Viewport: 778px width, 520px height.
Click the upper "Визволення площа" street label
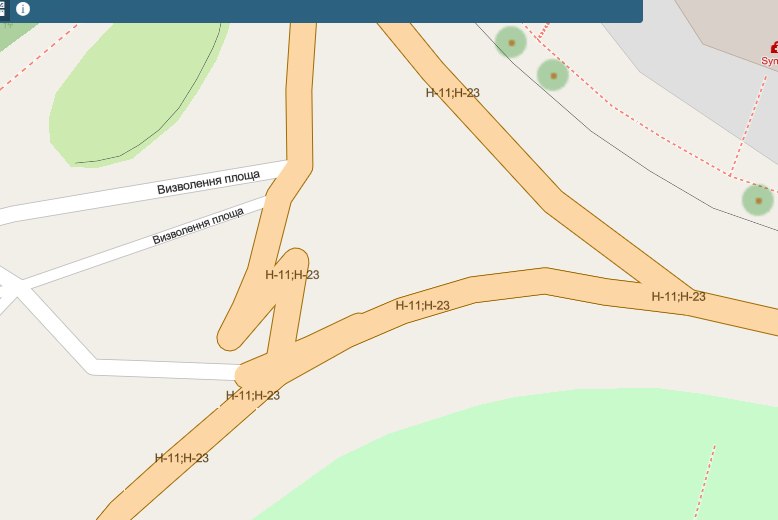coord(208,182)
